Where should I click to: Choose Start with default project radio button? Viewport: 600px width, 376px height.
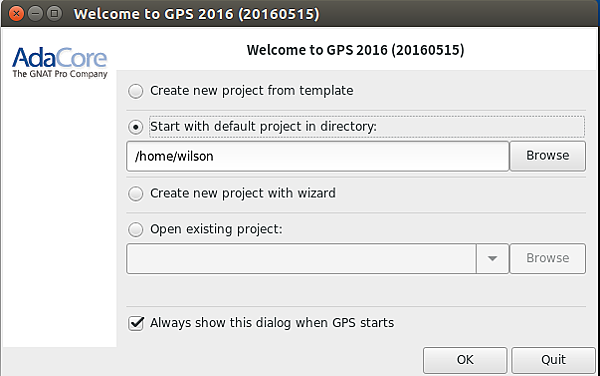(135, 127)
